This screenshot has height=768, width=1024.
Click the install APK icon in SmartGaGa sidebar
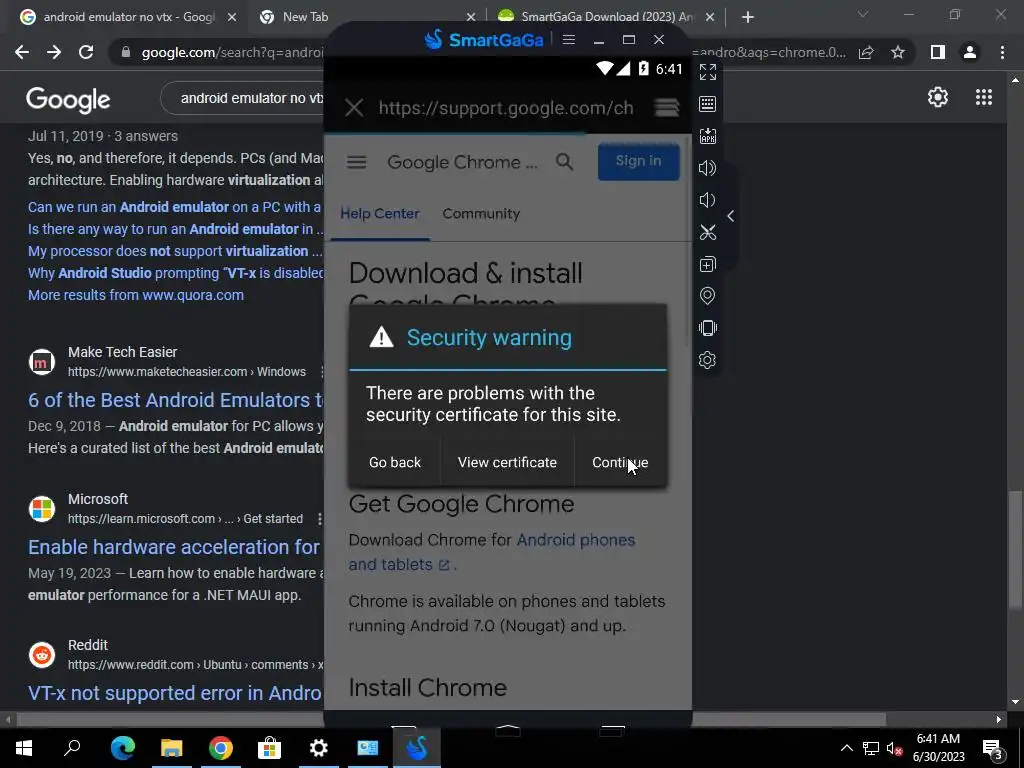coord(707,136)
